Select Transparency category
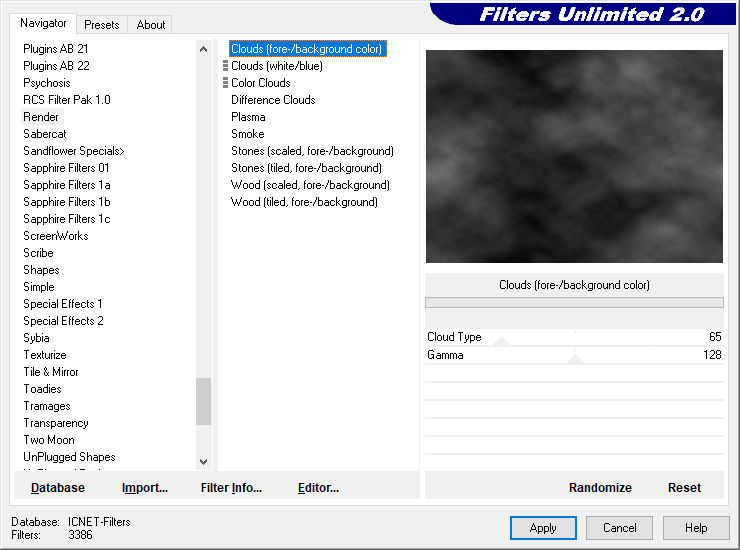This screenshot has height=550, width=740. click(x=56, y=423)
